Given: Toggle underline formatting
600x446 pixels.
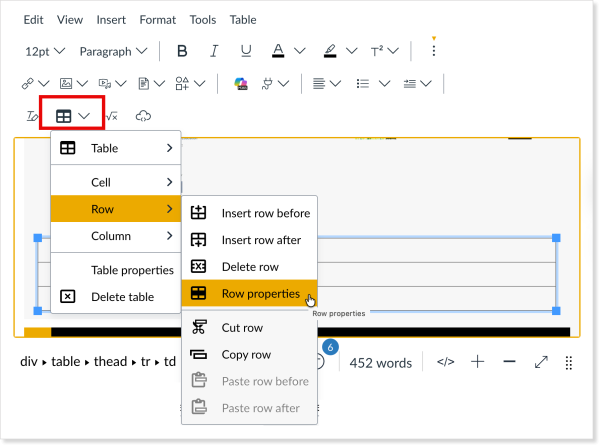Looking at the screenshot, I should pyautogui.click(x=246, y=51).
